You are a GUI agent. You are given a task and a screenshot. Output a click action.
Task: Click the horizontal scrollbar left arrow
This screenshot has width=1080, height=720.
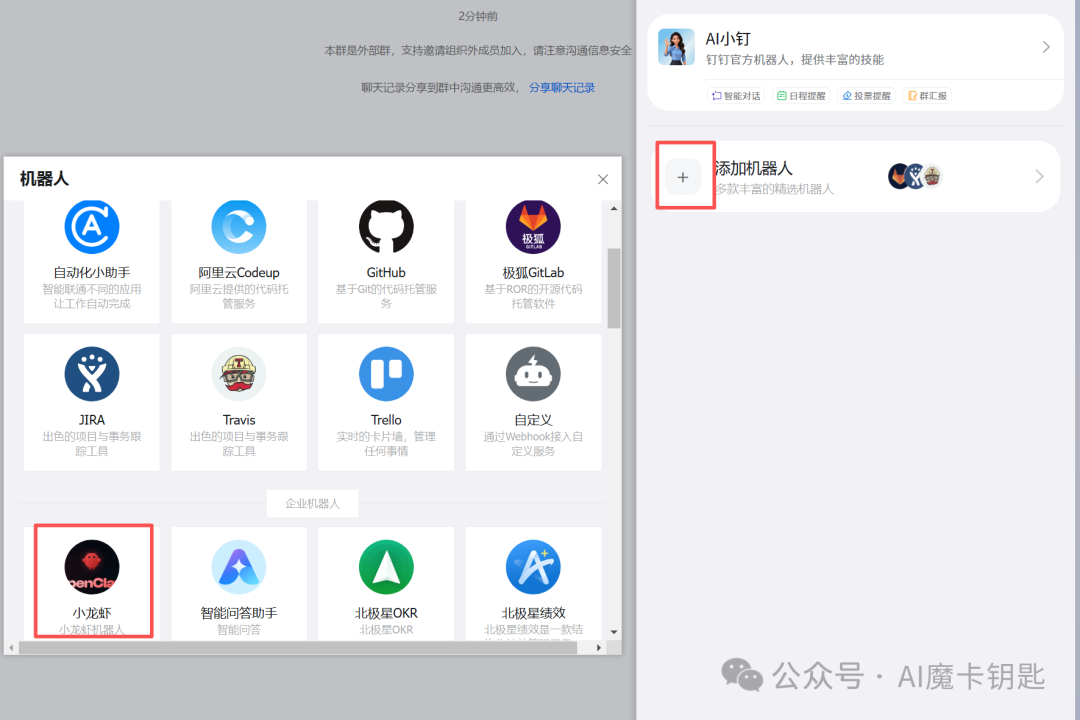(11, 648)
